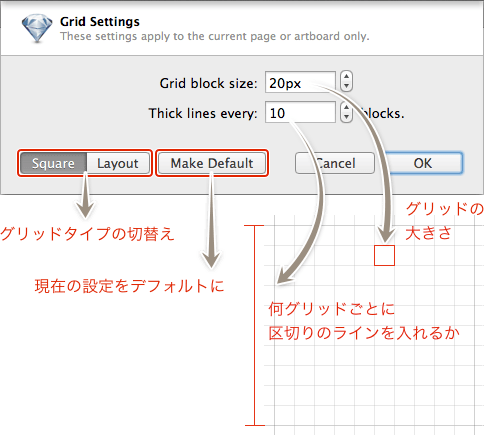The image size is (484, 435).
Task: Confirm grid settings with OK
Action: [x=423, y=163]
